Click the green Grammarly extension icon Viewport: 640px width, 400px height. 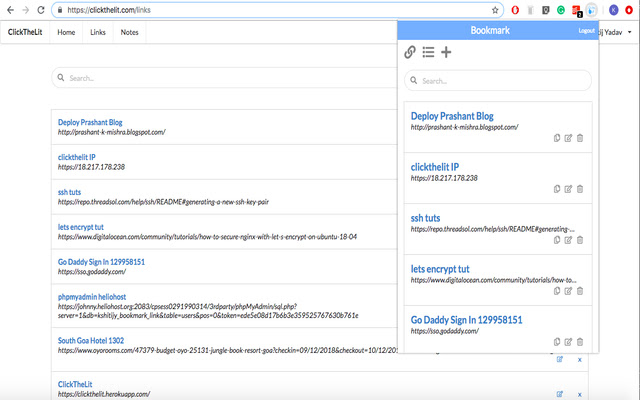[x=561, y=10]
